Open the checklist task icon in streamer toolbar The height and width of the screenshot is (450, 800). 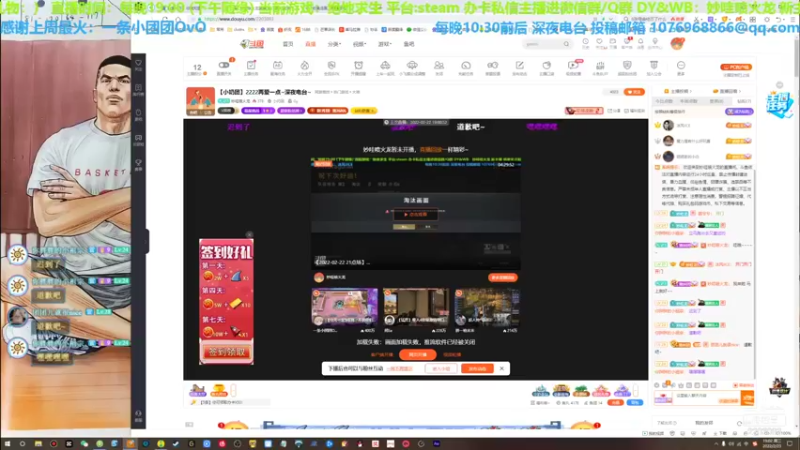[x=251, y=67]
